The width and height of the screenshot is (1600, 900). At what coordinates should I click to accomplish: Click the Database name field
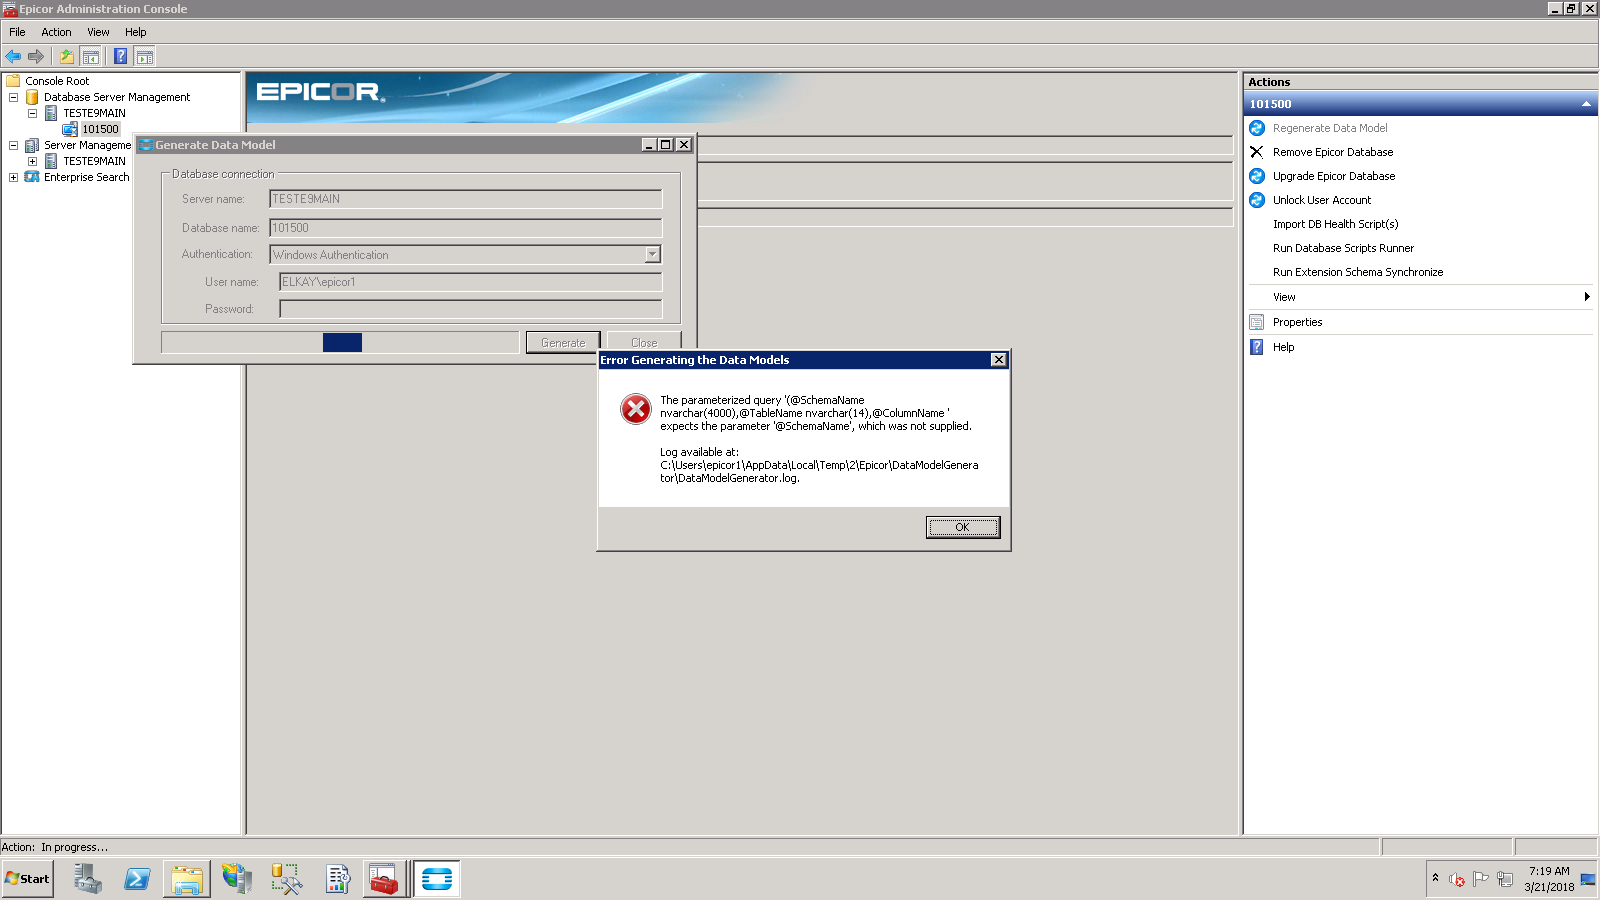click(465, 228)
